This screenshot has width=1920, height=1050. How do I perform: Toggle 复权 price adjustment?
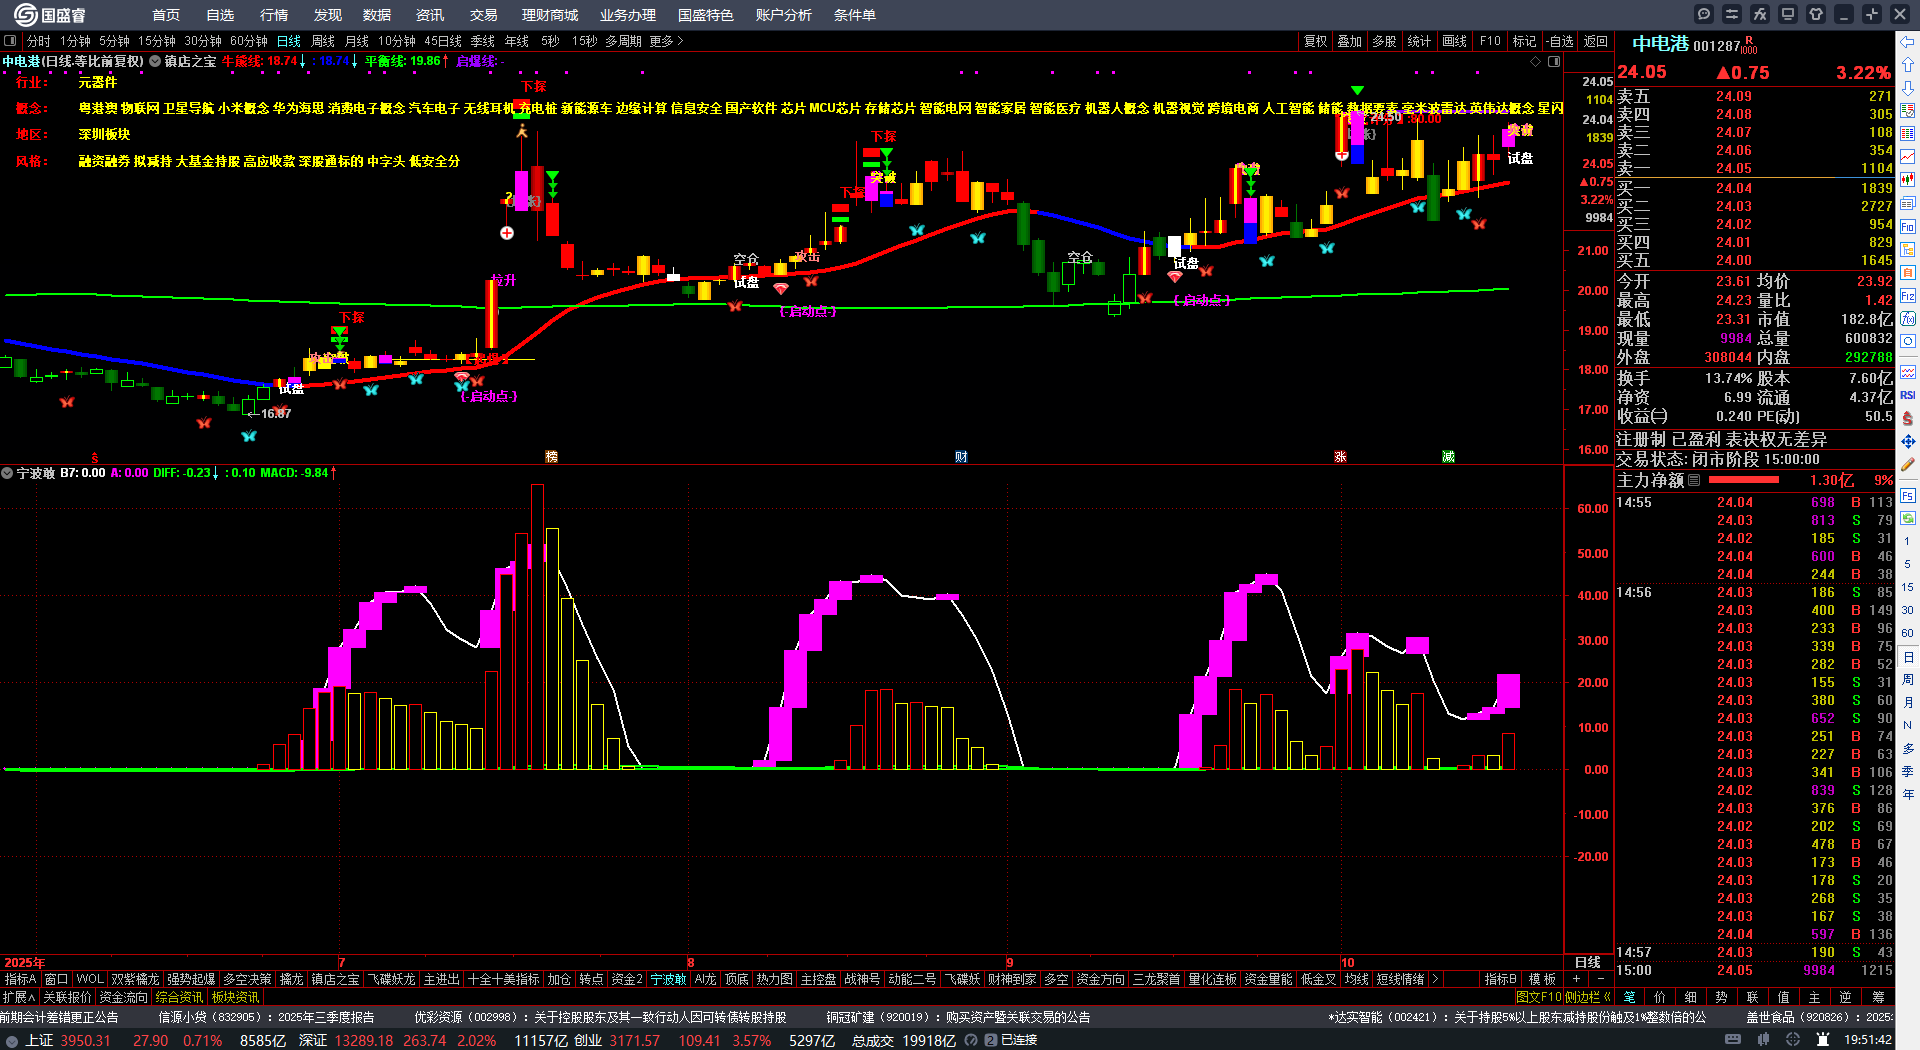tap(1315, 41)
